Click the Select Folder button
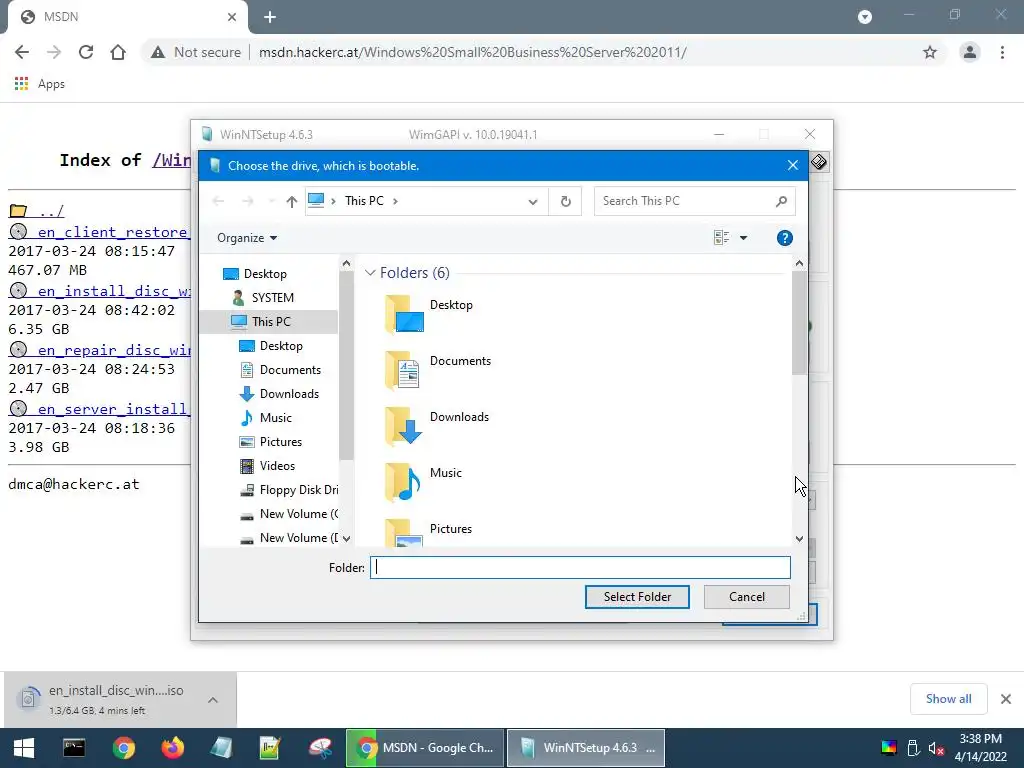 coord(637,597)
